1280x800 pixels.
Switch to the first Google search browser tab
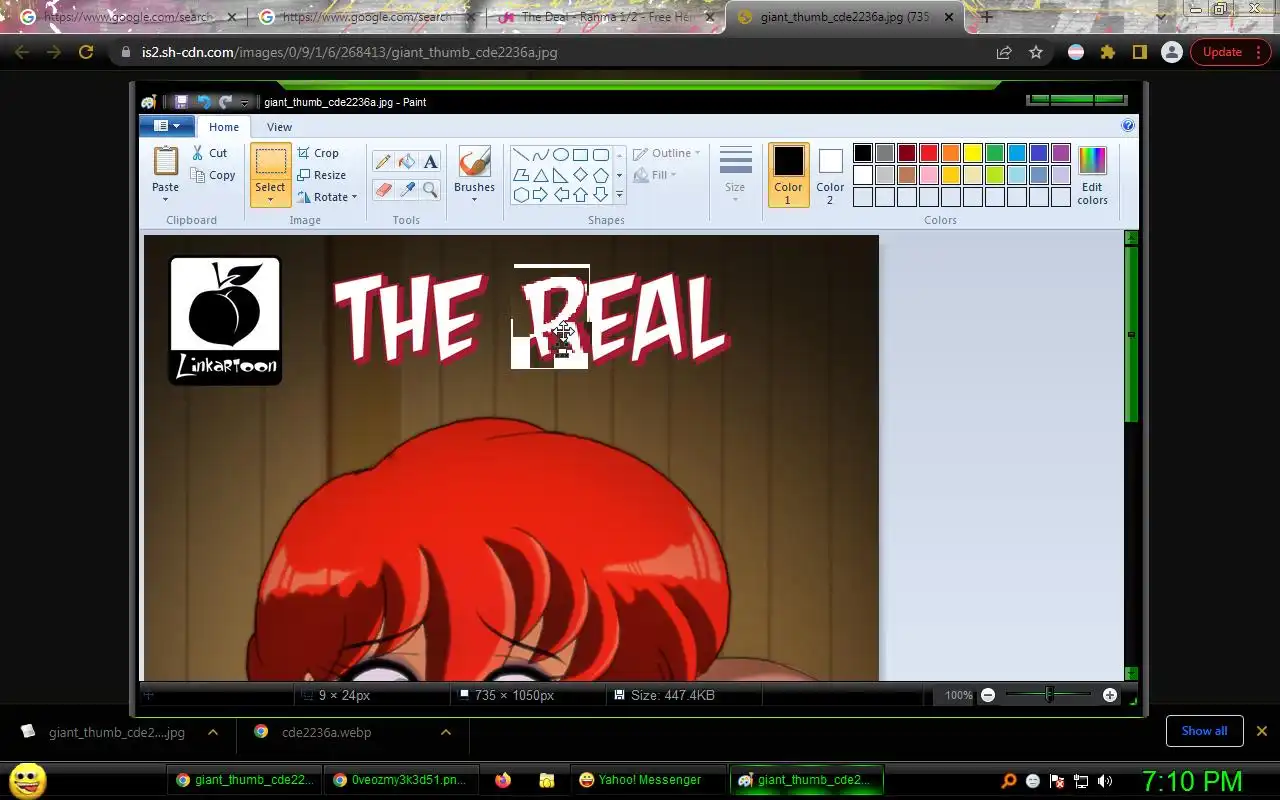coord(129,17)
